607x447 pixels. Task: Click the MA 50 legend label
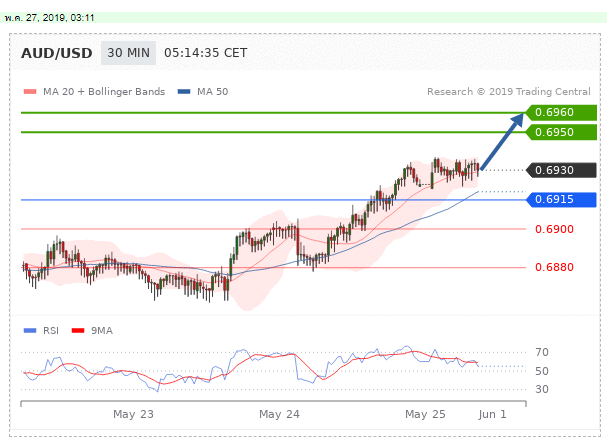point(213,92)
